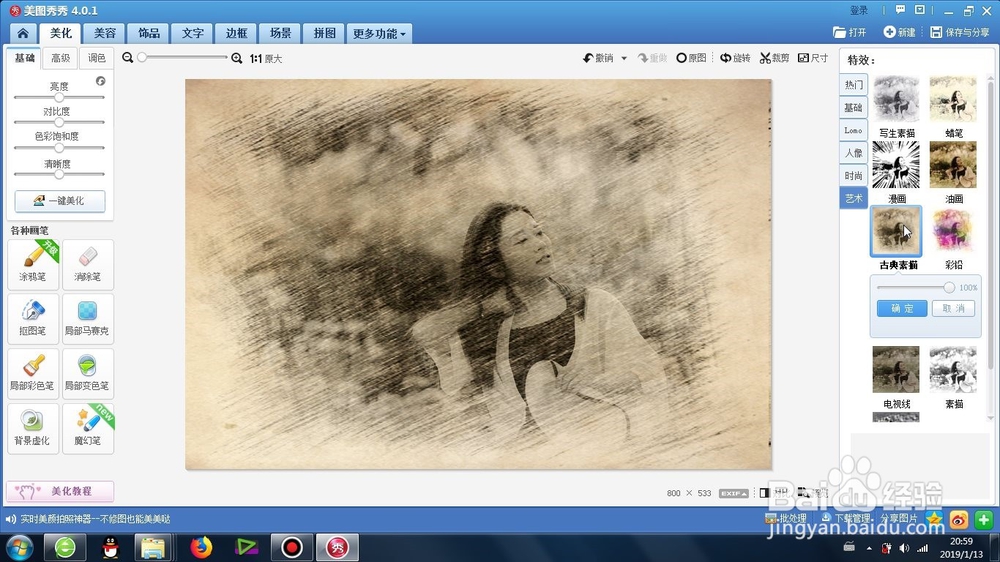Adjust the 色彩饱和度 slider handle
This screenshot has width=1000, height=562.
pyautogui.click(x=59, y=148)
